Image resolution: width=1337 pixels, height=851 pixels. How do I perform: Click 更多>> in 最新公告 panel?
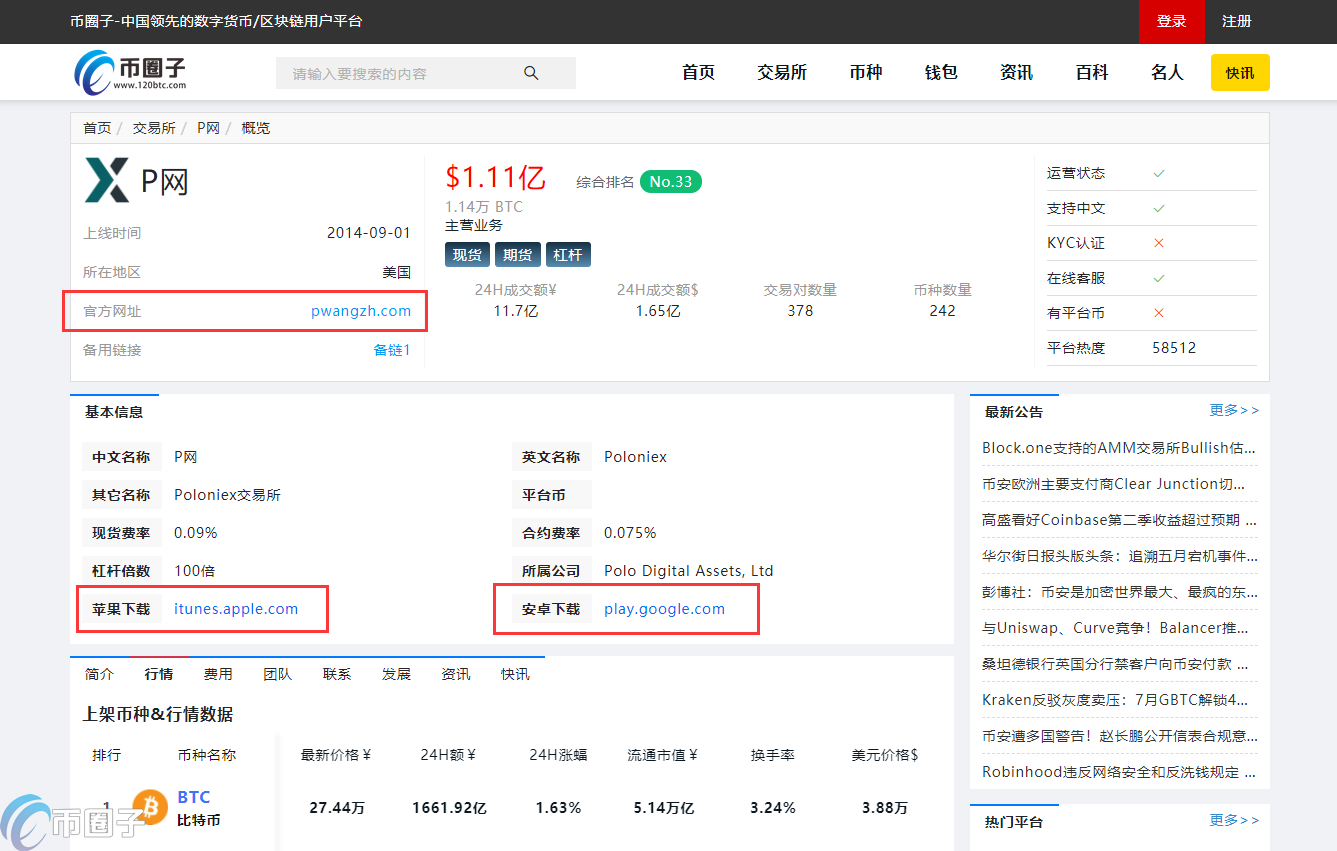click(1234, 410)
